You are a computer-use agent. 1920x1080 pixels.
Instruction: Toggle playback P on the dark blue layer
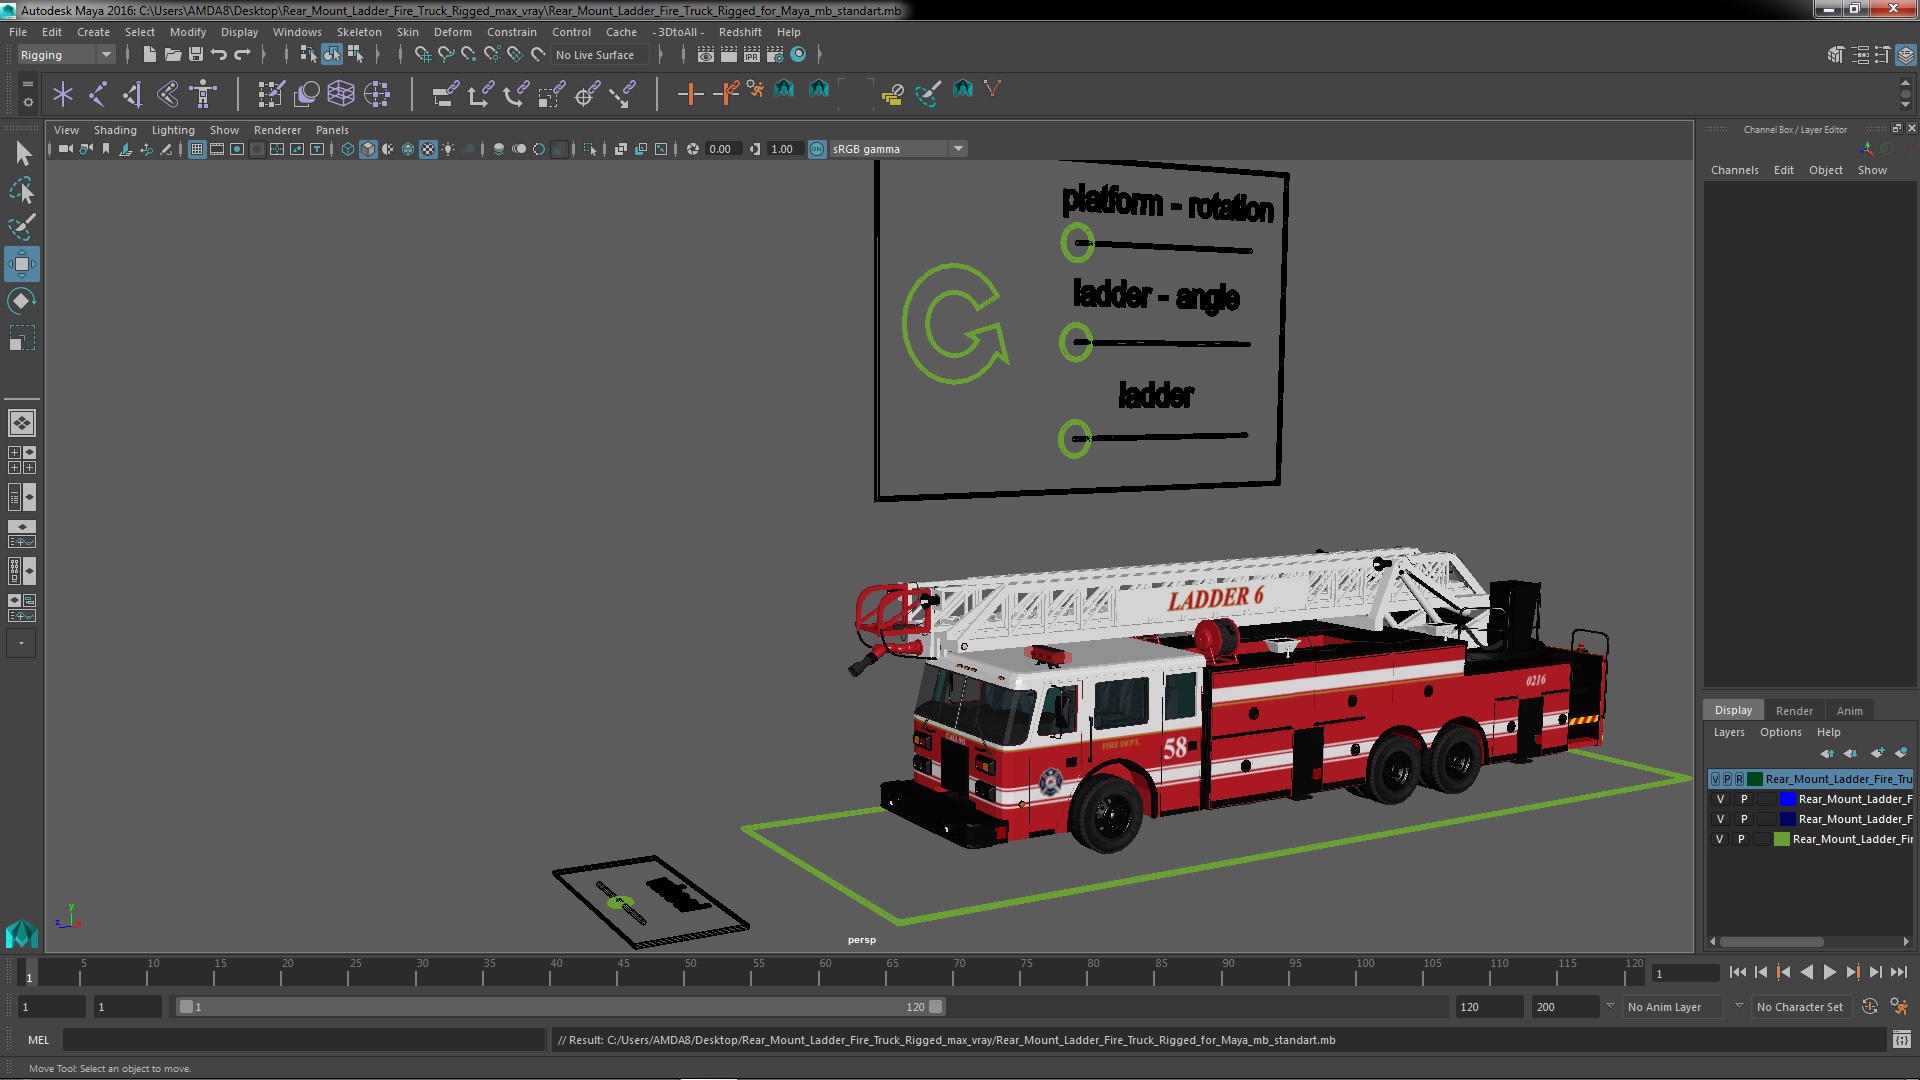1744,819
